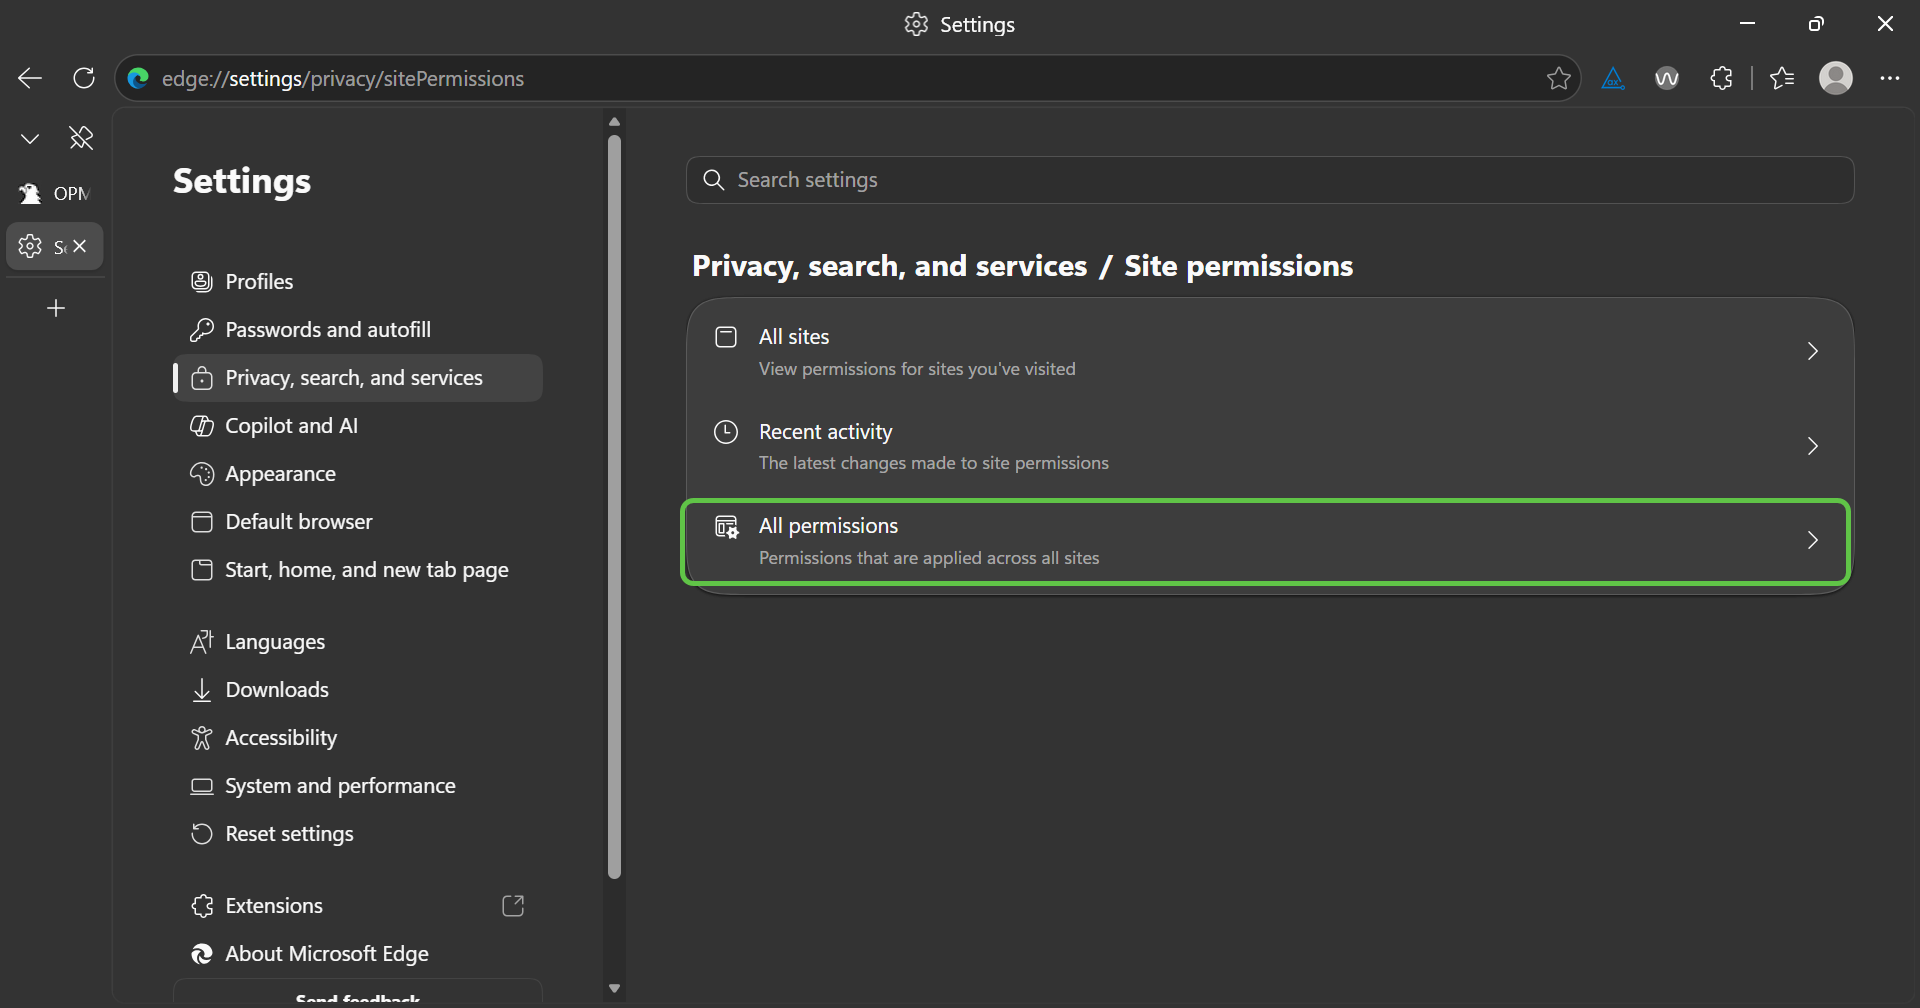Open the All sites row
This screenshot has height=1008, width=1920.
click(1270, 352)
